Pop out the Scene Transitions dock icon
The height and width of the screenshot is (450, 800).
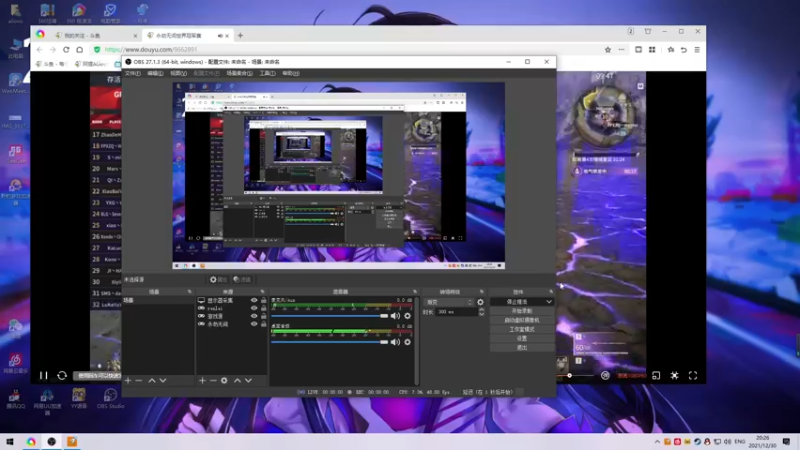(481, 292)
